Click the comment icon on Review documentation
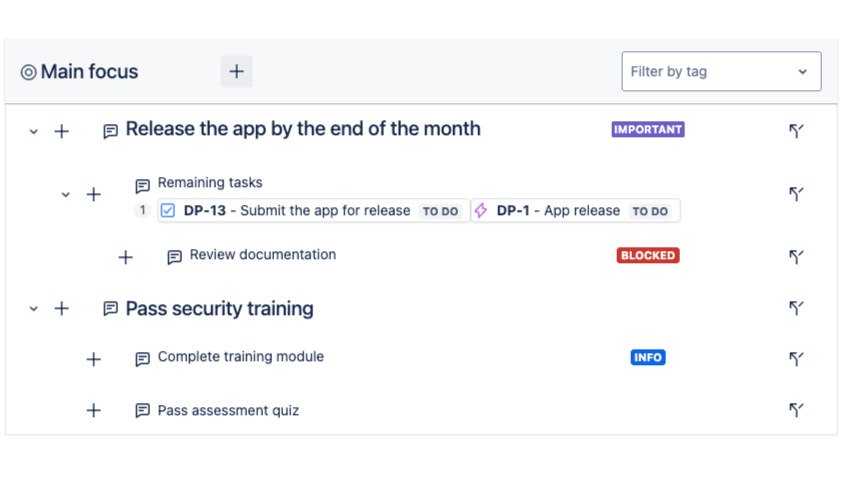Screen dimensions: 843x480 point(174,257)
